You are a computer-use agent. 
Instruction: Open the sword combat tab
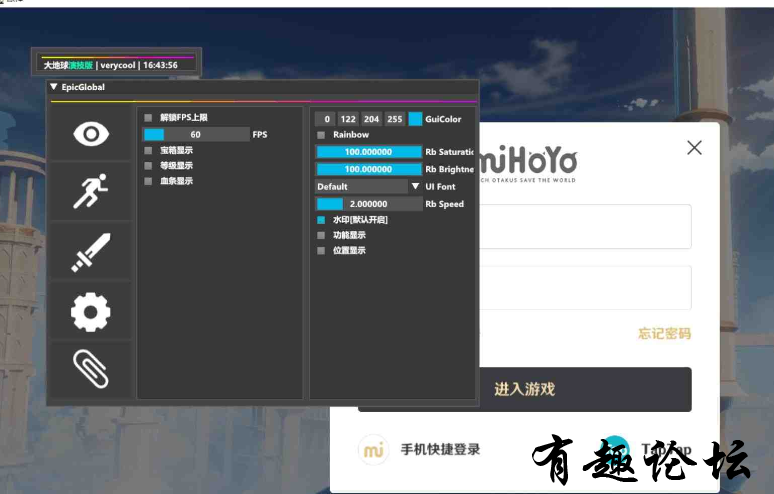click(91, 252)
